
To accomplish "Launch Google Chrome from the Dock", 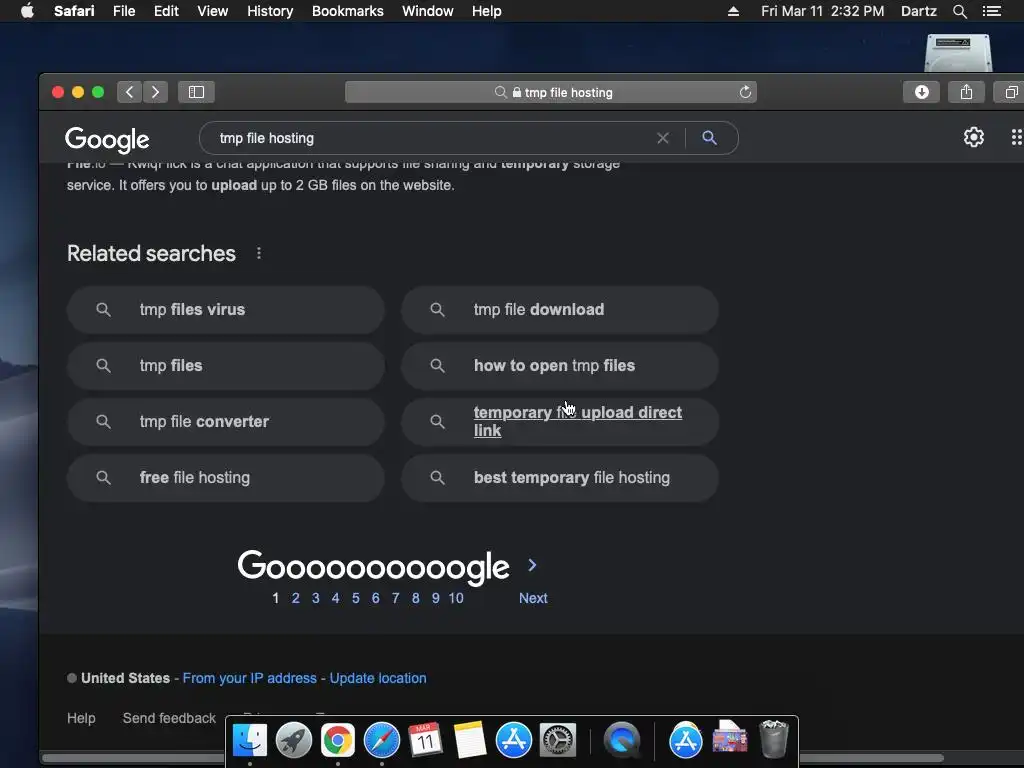I will [338, 741].
